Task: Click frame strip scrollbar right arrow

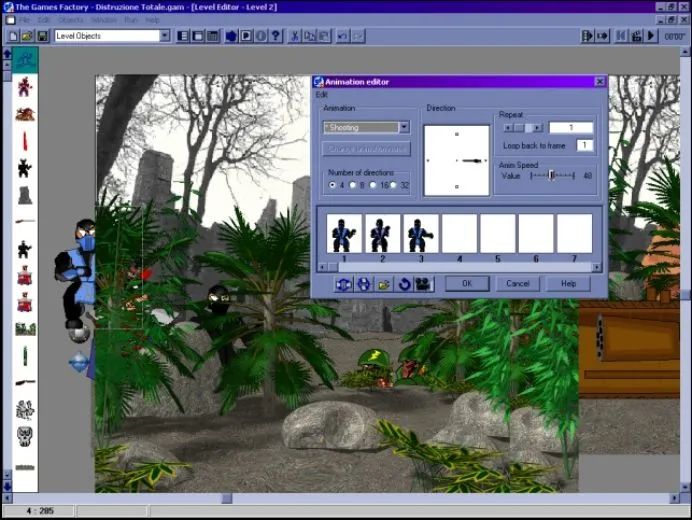Action: 597,267
